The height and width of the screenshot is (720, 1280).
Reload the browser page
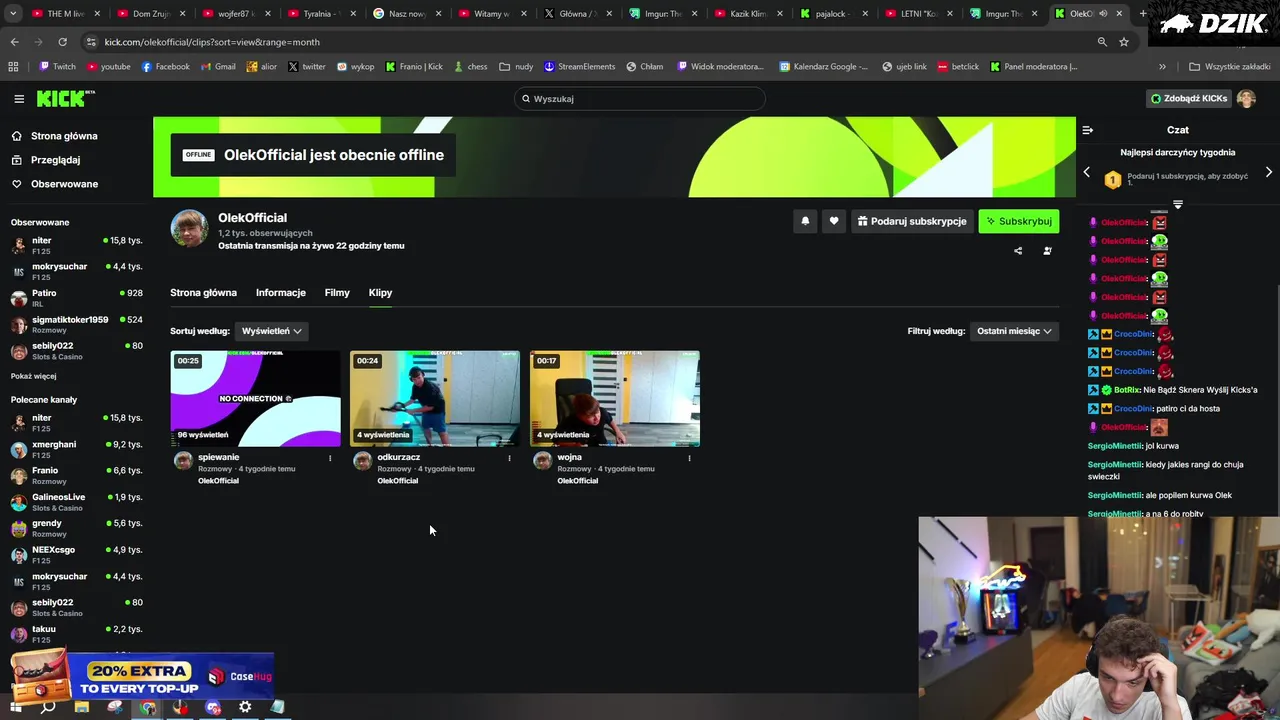pyautogui.click(x=62, y=42)
